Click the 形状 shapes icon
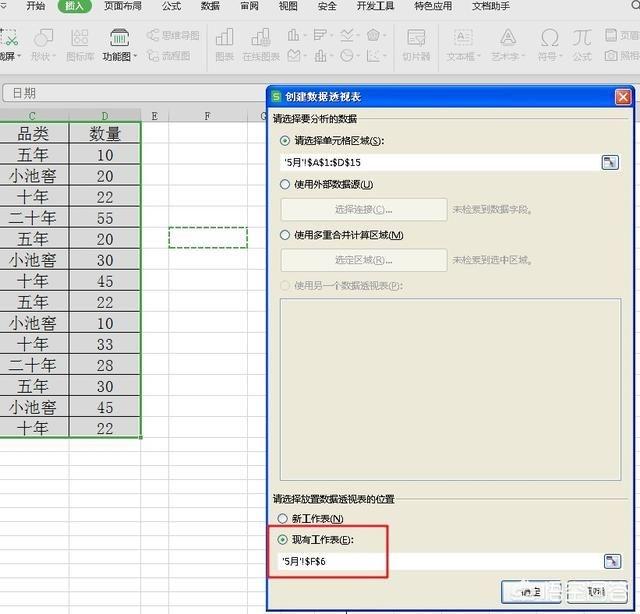This screenshot has width=640, height=614. pyautogui.click(x=43, y=38)
